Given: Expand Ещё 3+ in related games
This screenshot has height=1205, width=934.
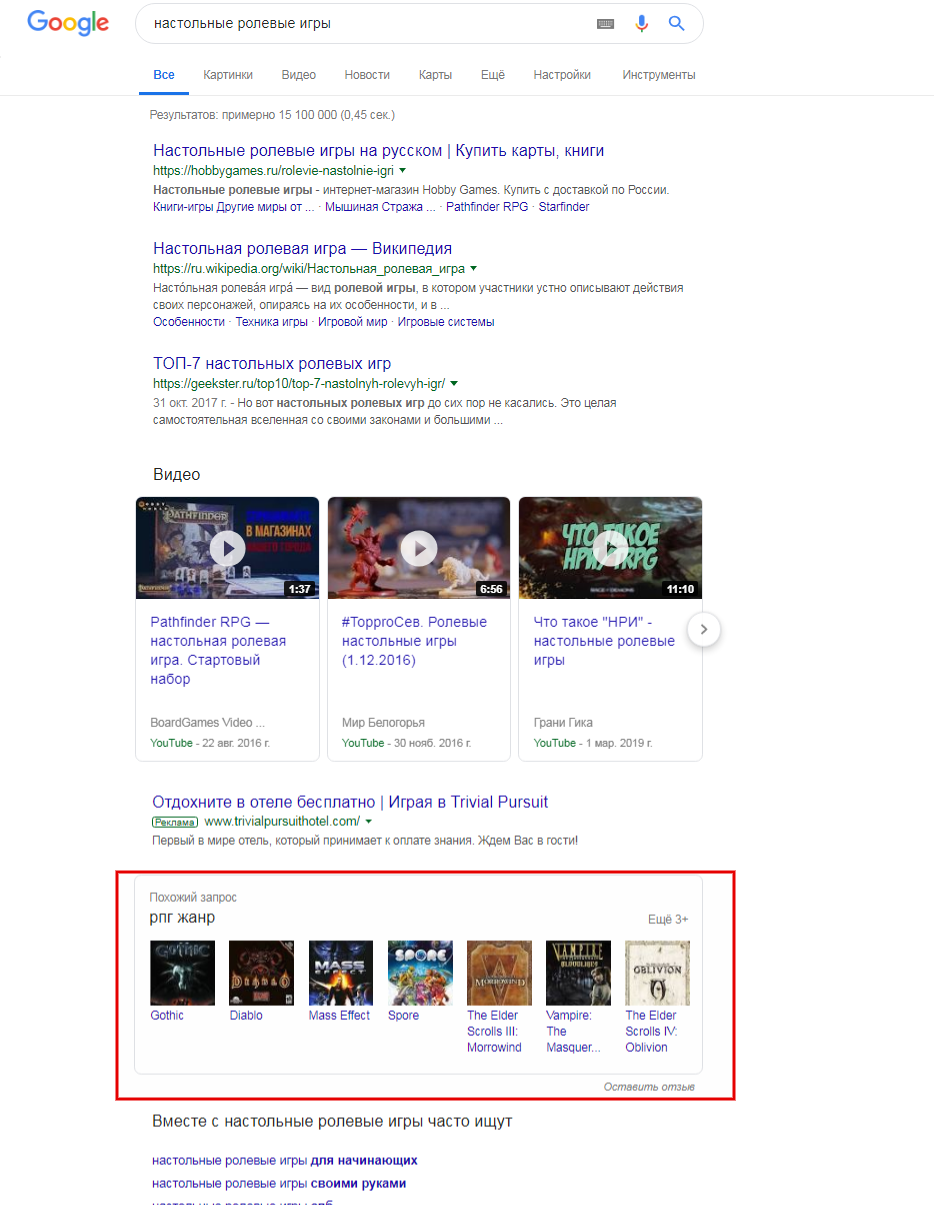Looking at the screenshot, I should 668,920.
